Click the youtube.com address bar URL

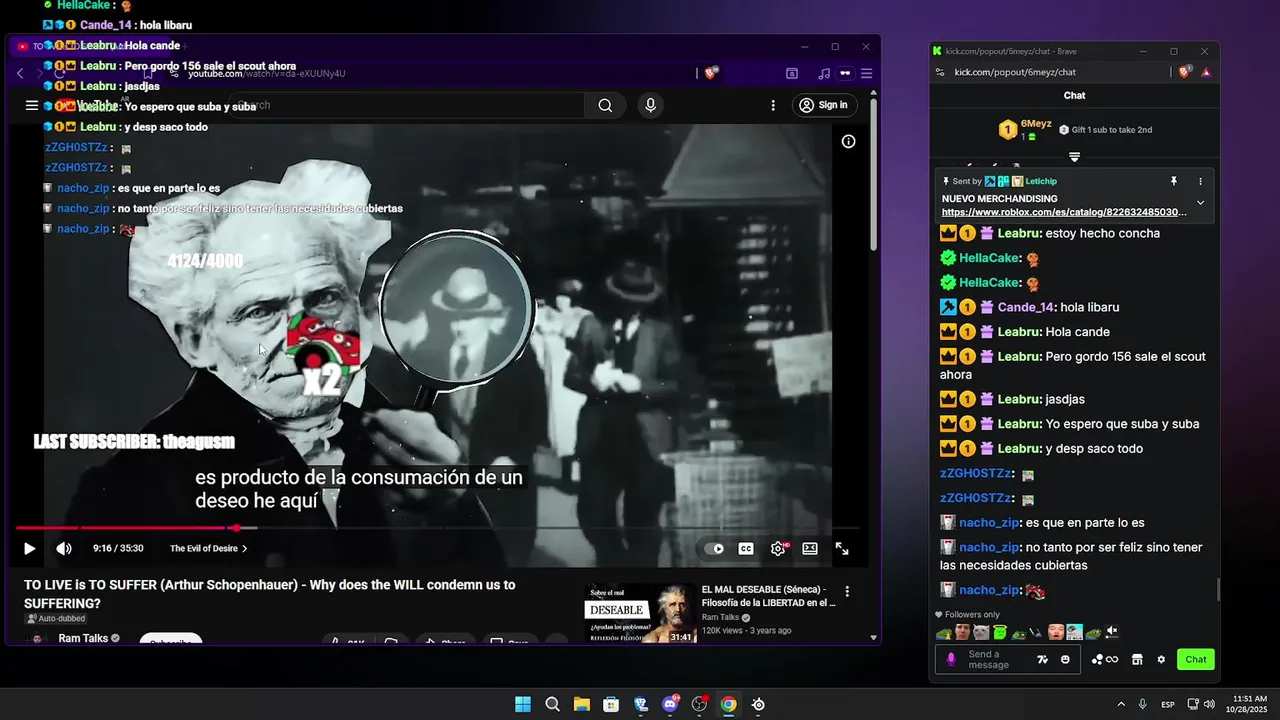(267, 73)
